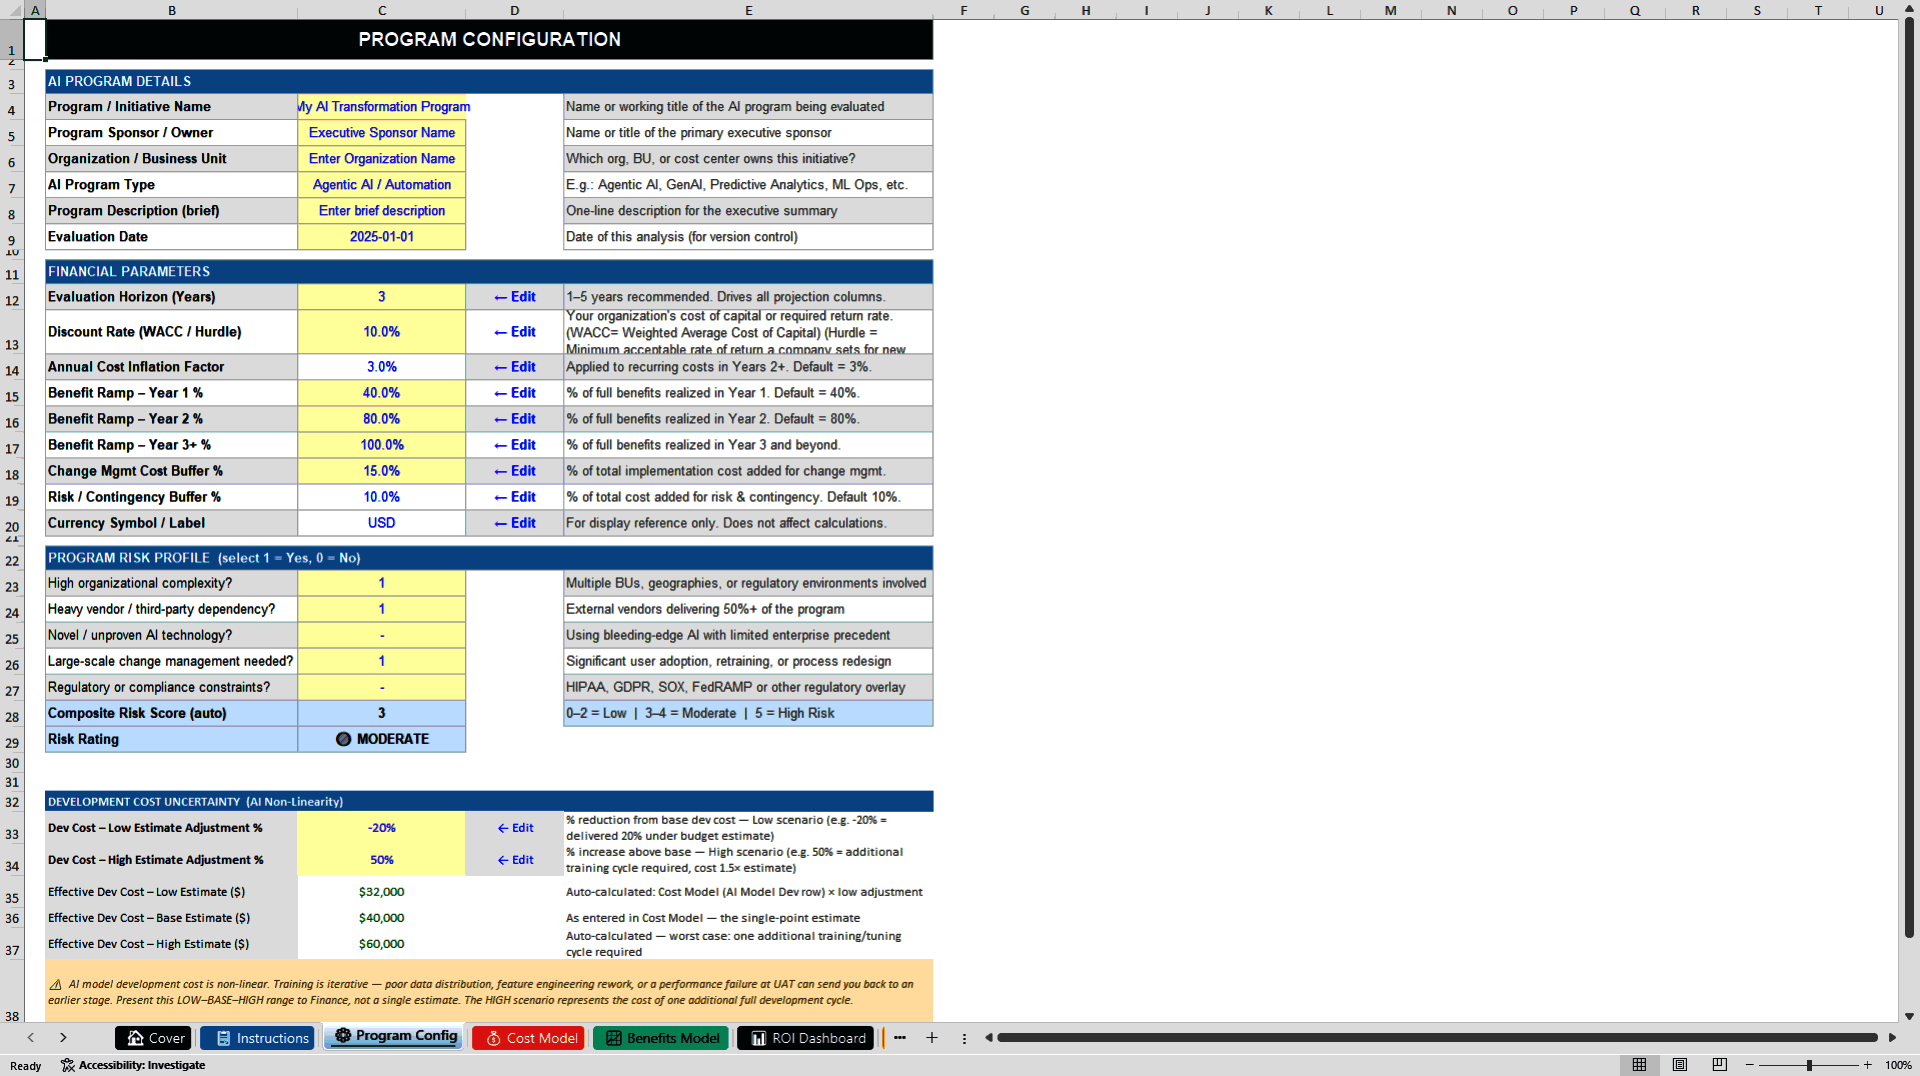Image resolution: width=1920 pixels, height=1076 pixels.
Task: Click Edit link for Benefit Ramp Year 3+
Action: click(515, 445)
